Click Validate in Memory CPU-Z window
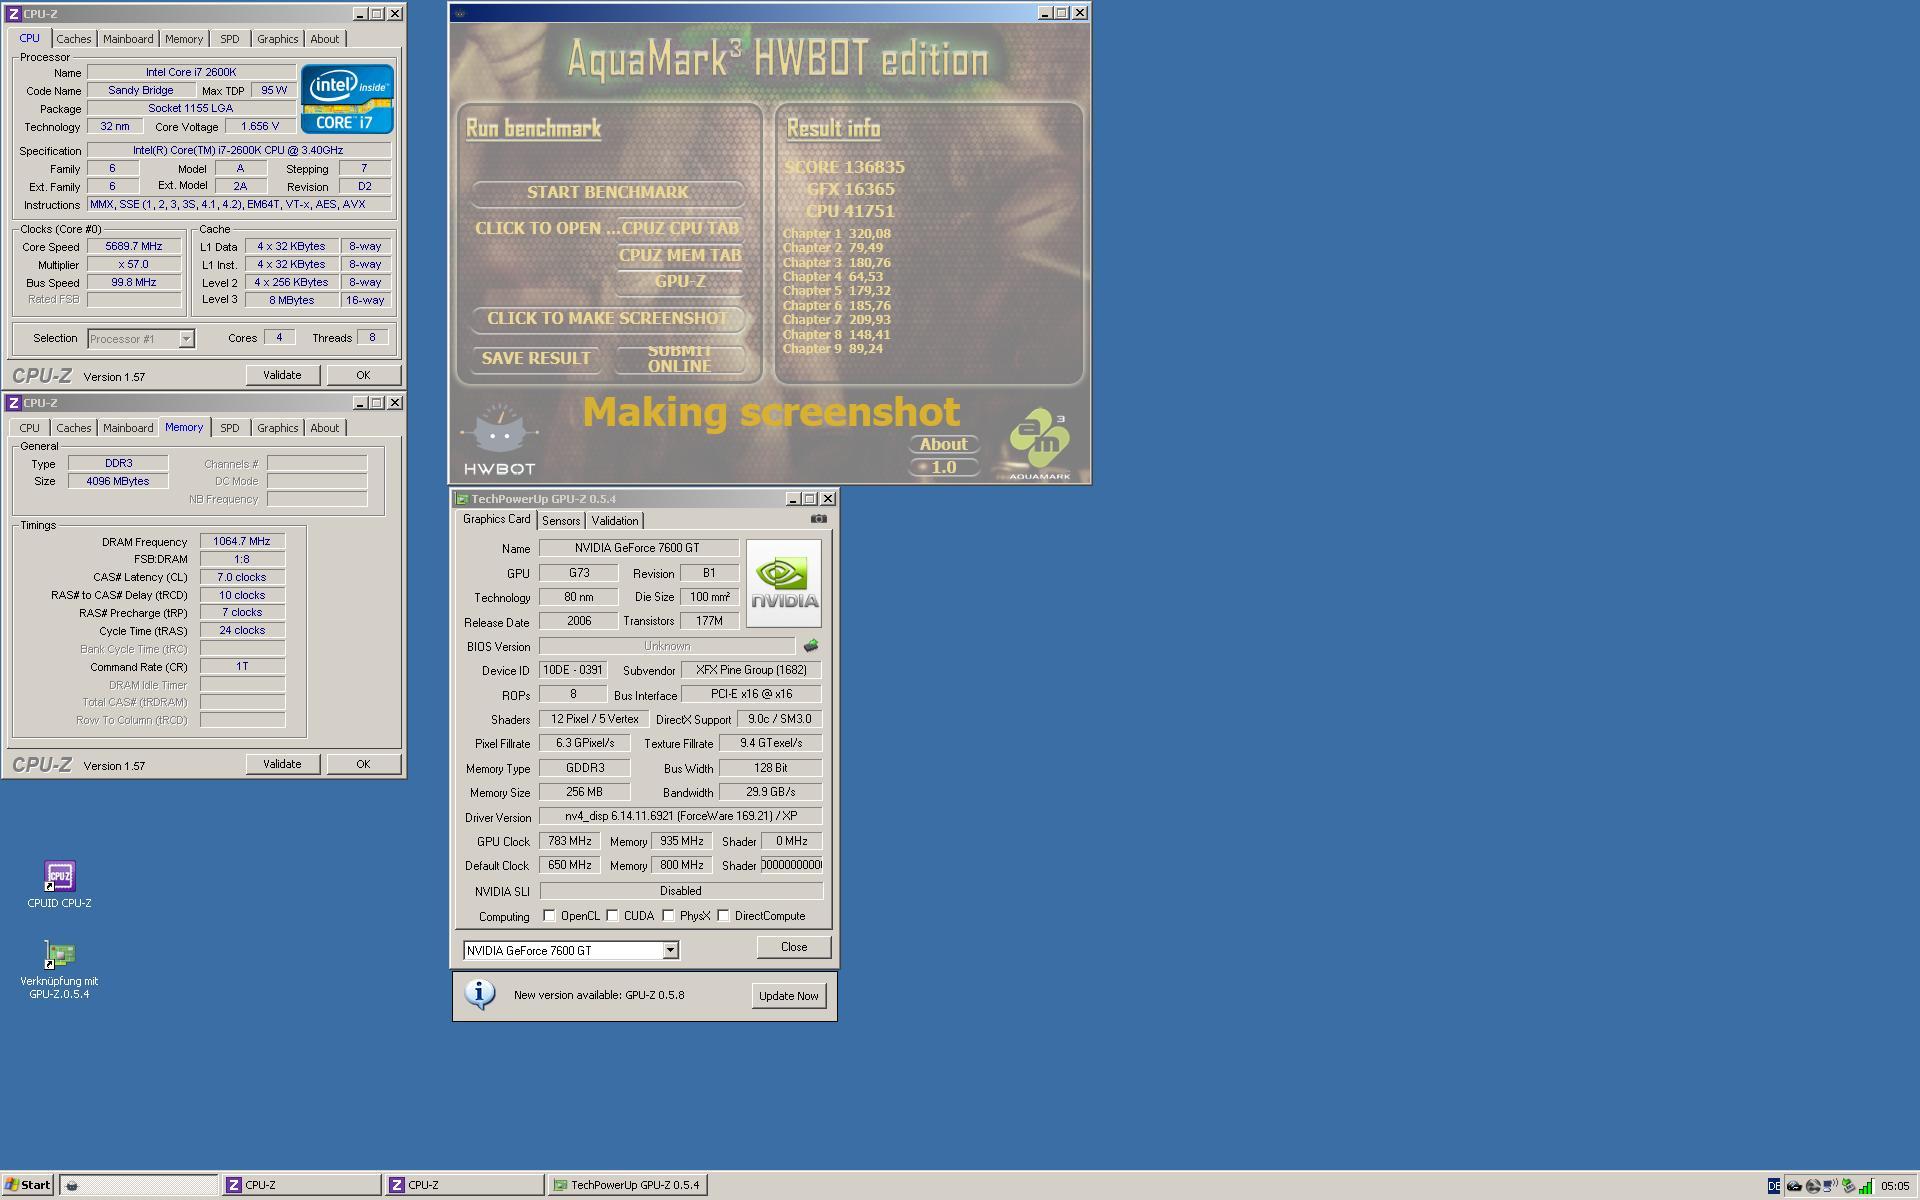 pos(282,764)
